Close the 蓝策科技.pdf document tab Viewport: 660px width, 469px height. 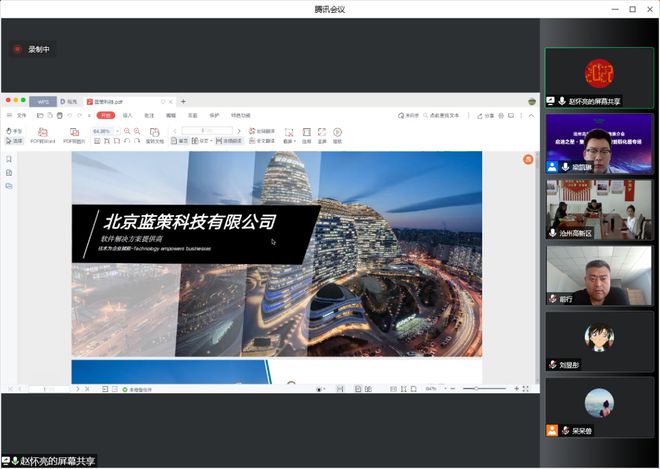click(171, 101)
